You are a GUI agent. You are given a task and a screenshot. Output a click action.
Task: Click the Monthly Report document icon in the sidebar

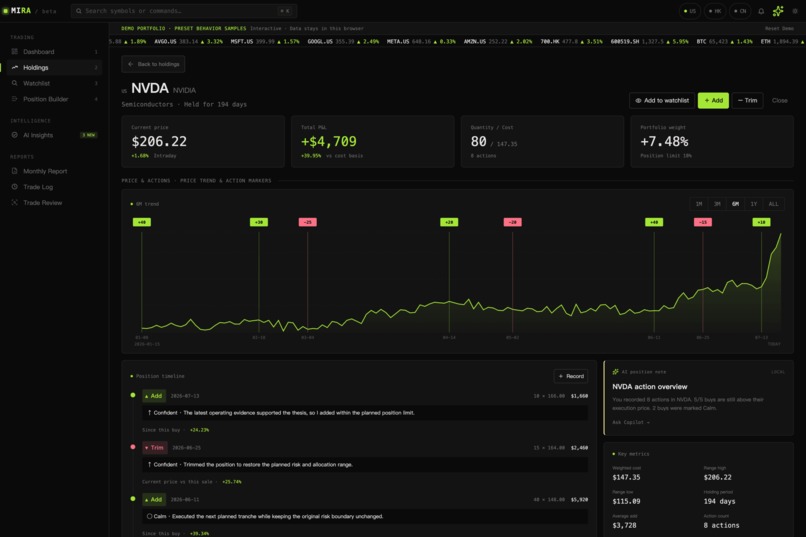click(x=14, y=171)
